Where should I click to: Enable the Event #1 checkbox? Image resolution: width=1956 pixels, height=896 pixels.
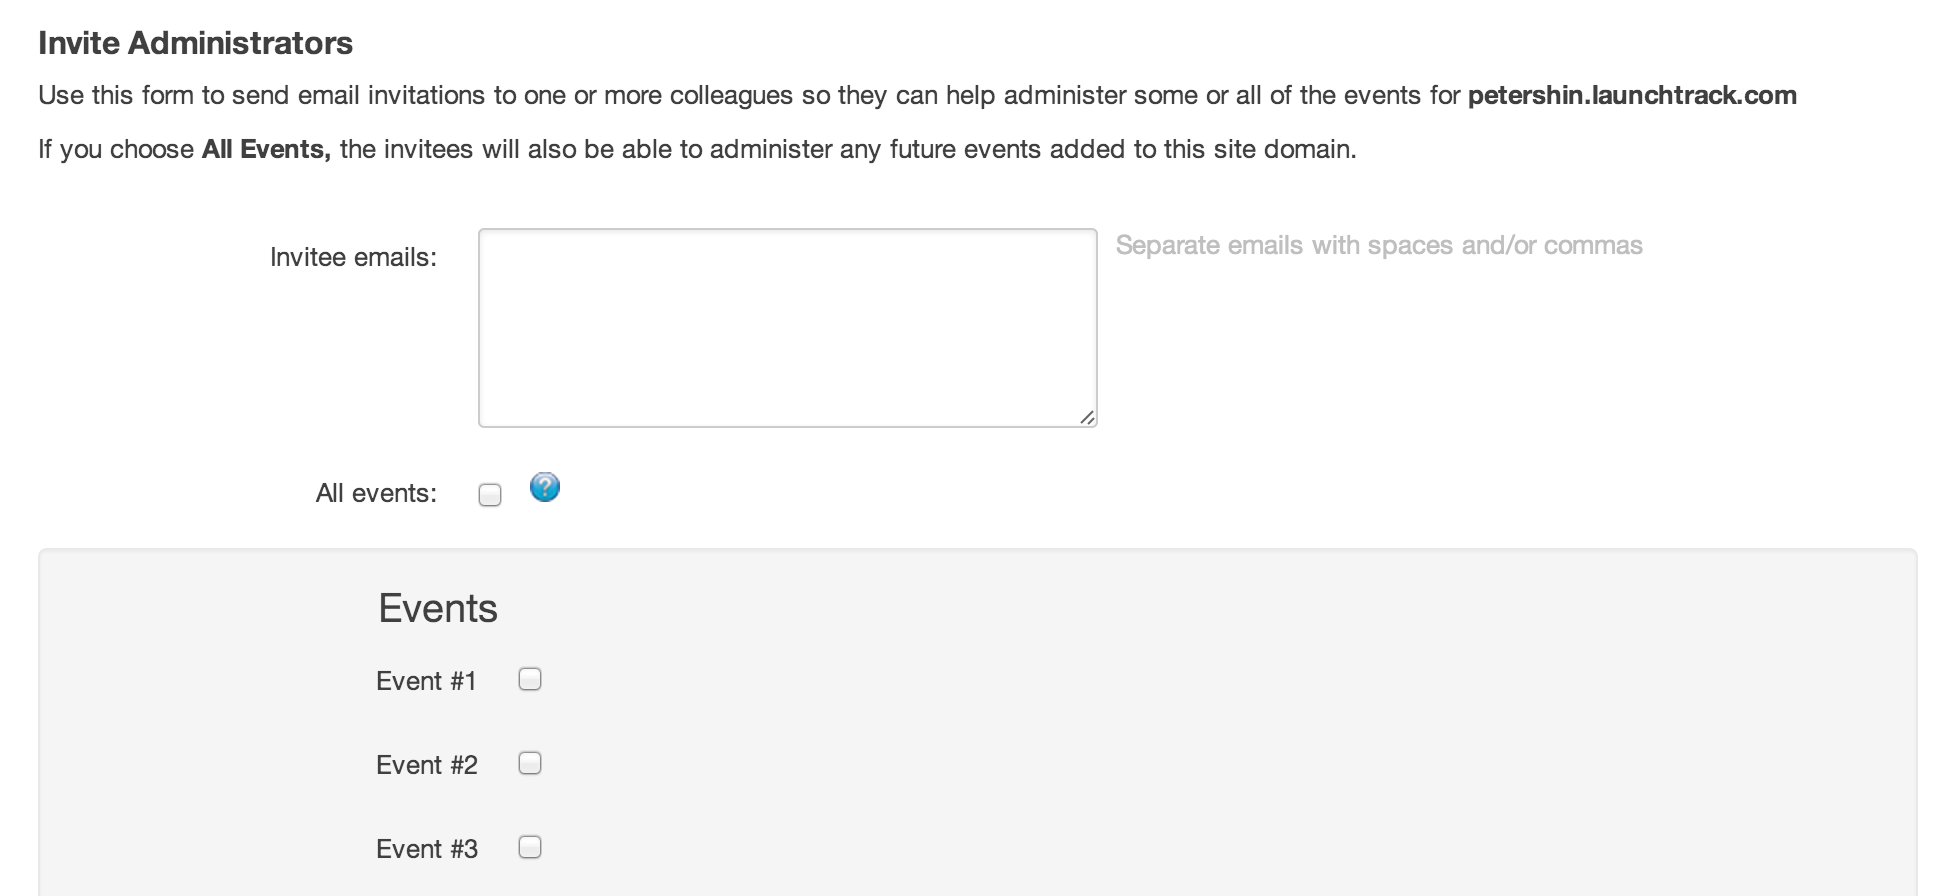click(x=530, y=679)
